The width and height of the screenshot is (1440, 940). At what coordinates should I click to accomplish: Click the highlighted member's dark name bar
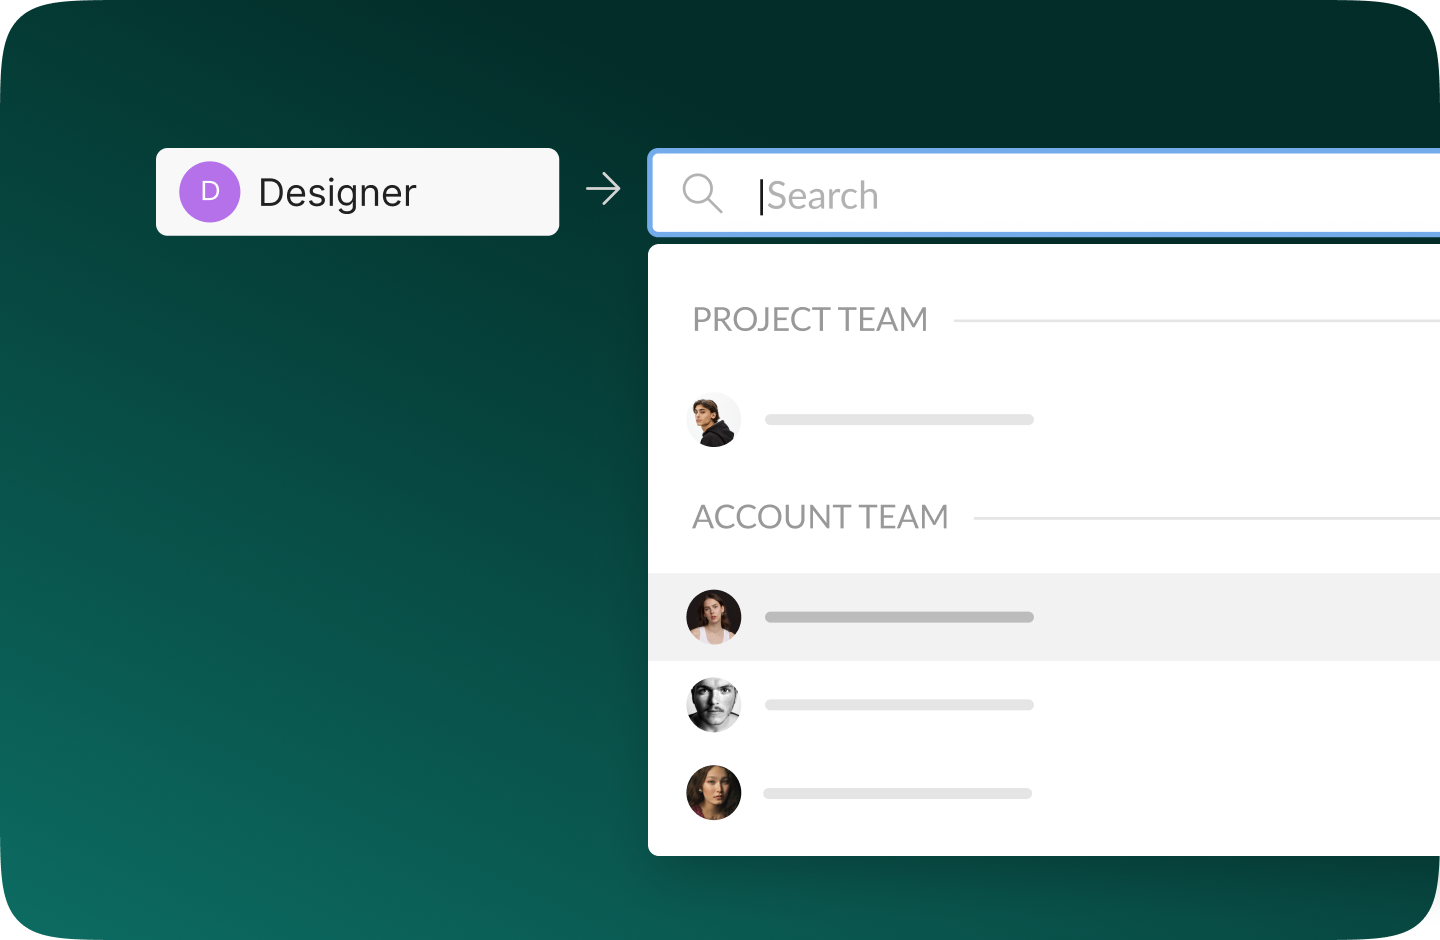(899, 617)
